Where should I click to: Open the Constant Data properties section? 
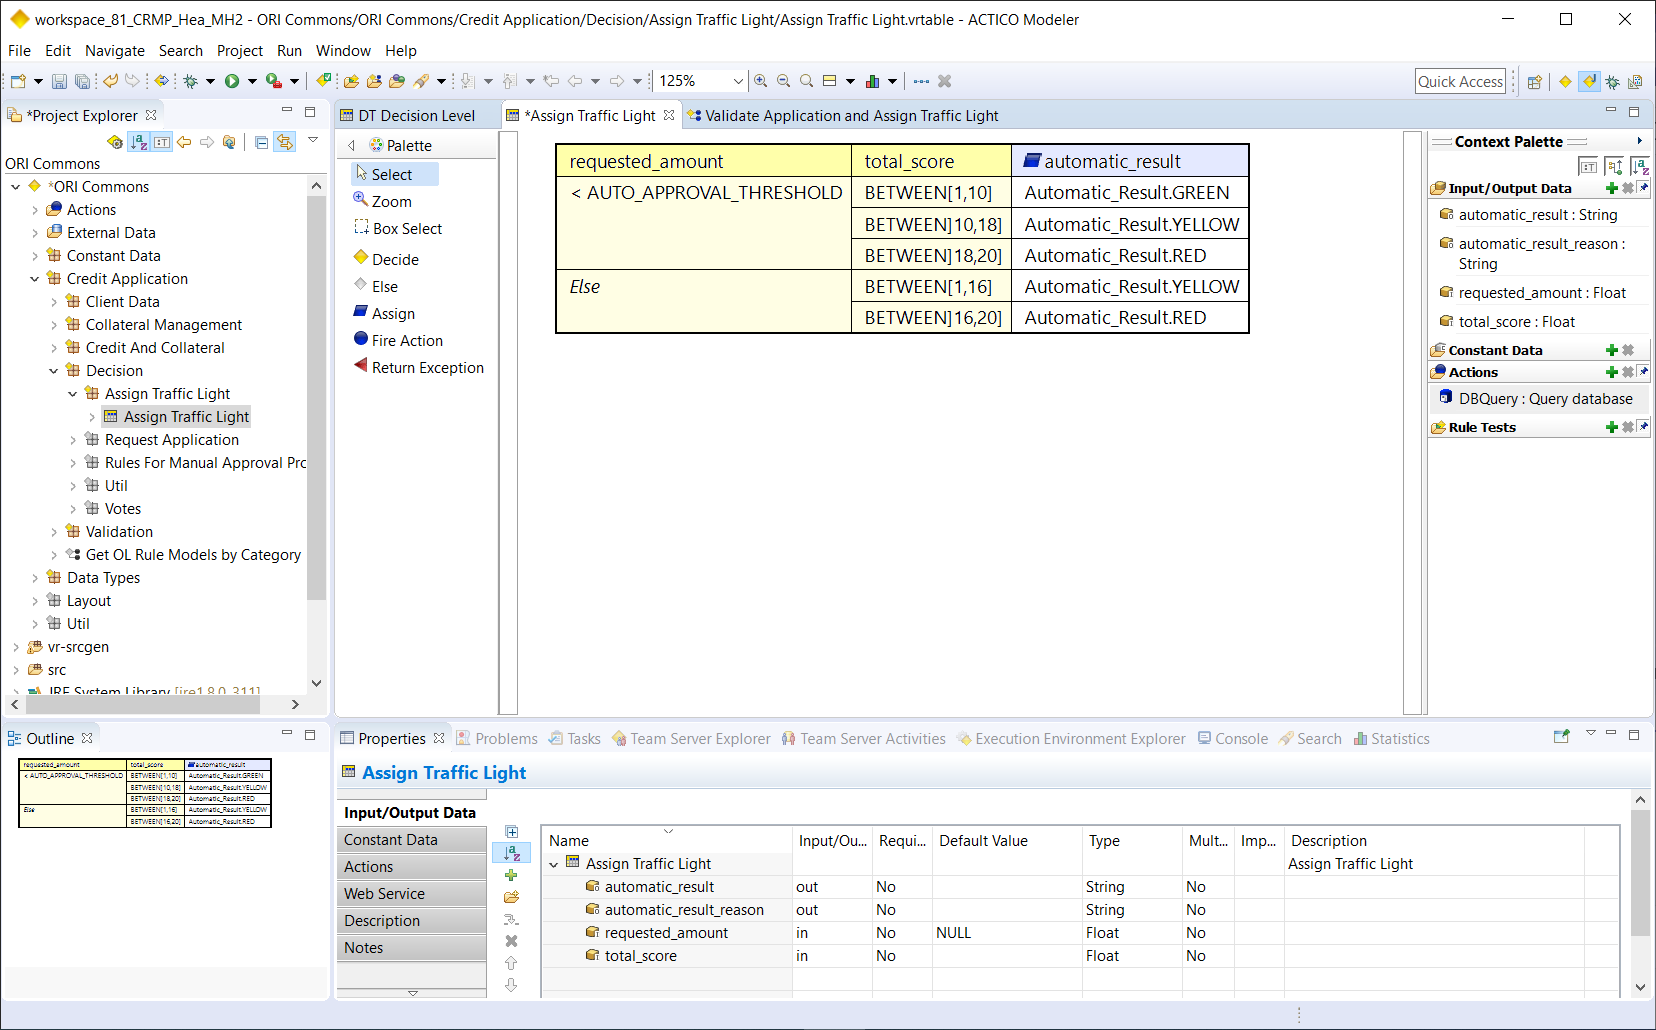[391, 839]
